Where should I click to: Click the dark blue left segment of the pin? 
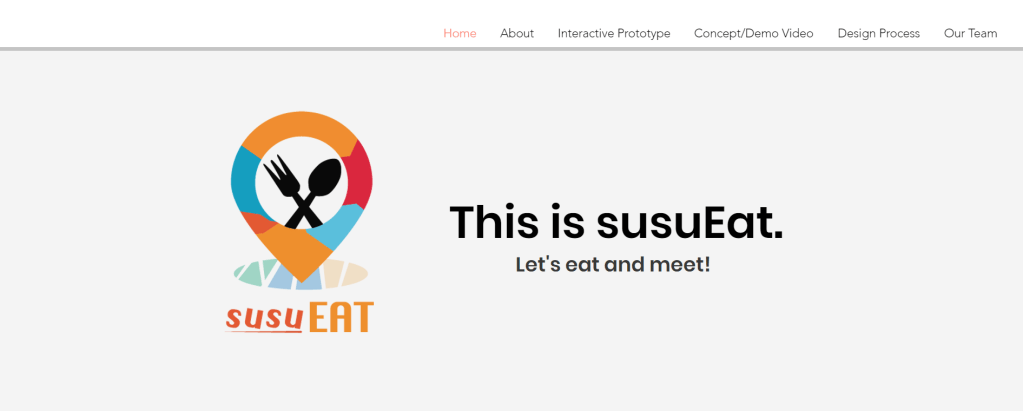pos(243,181)
